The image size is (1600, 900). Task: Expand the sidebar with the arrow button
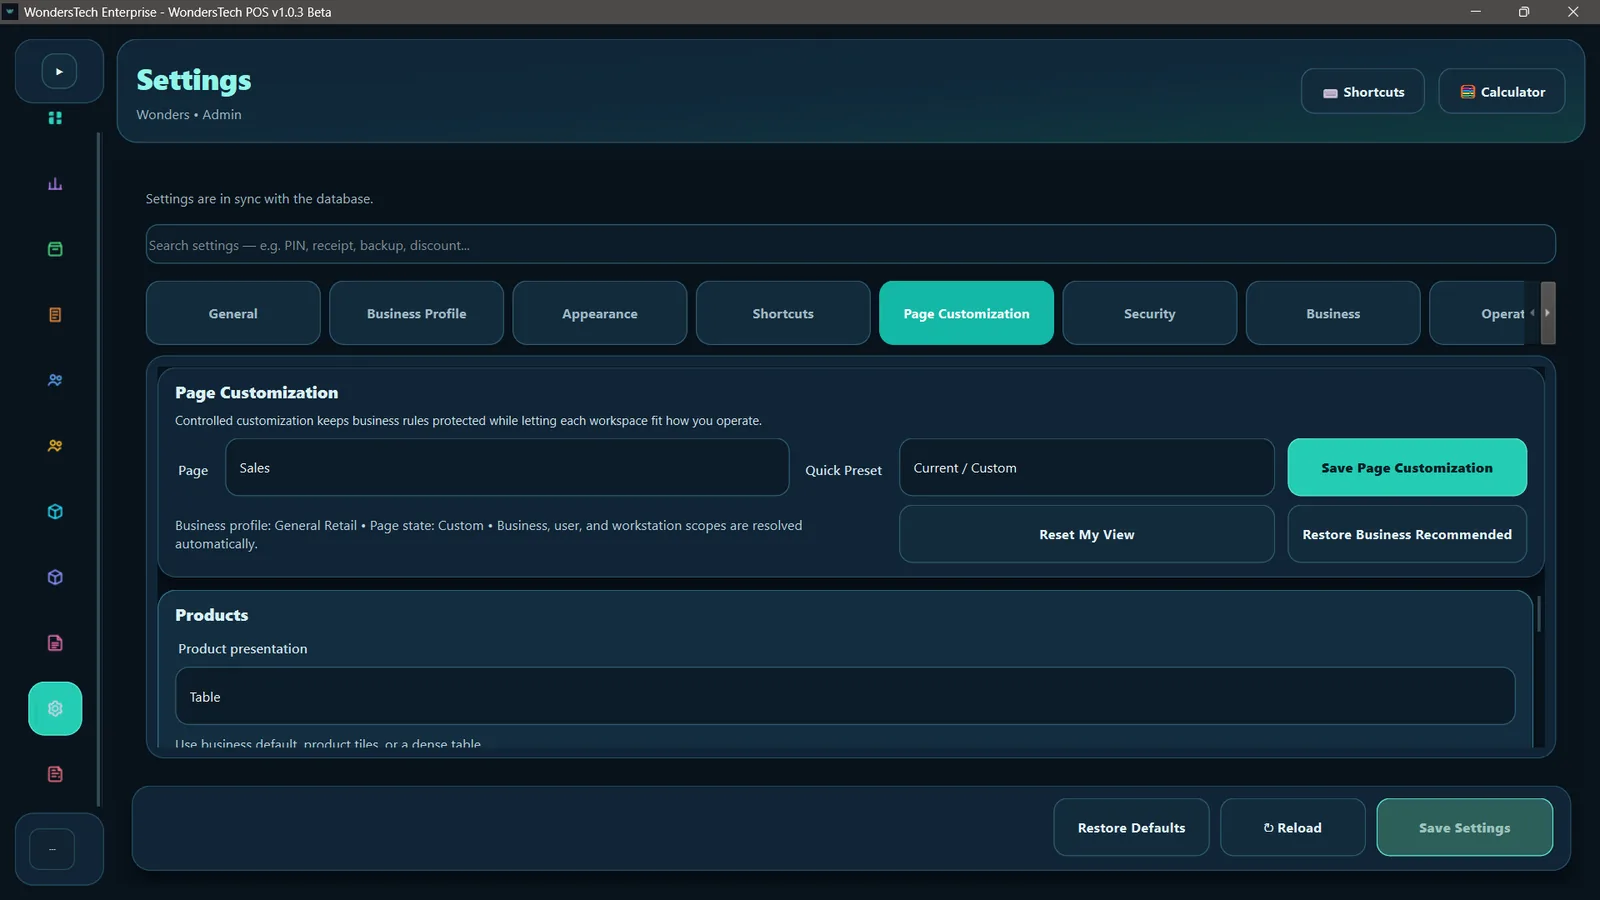[59, 71]
